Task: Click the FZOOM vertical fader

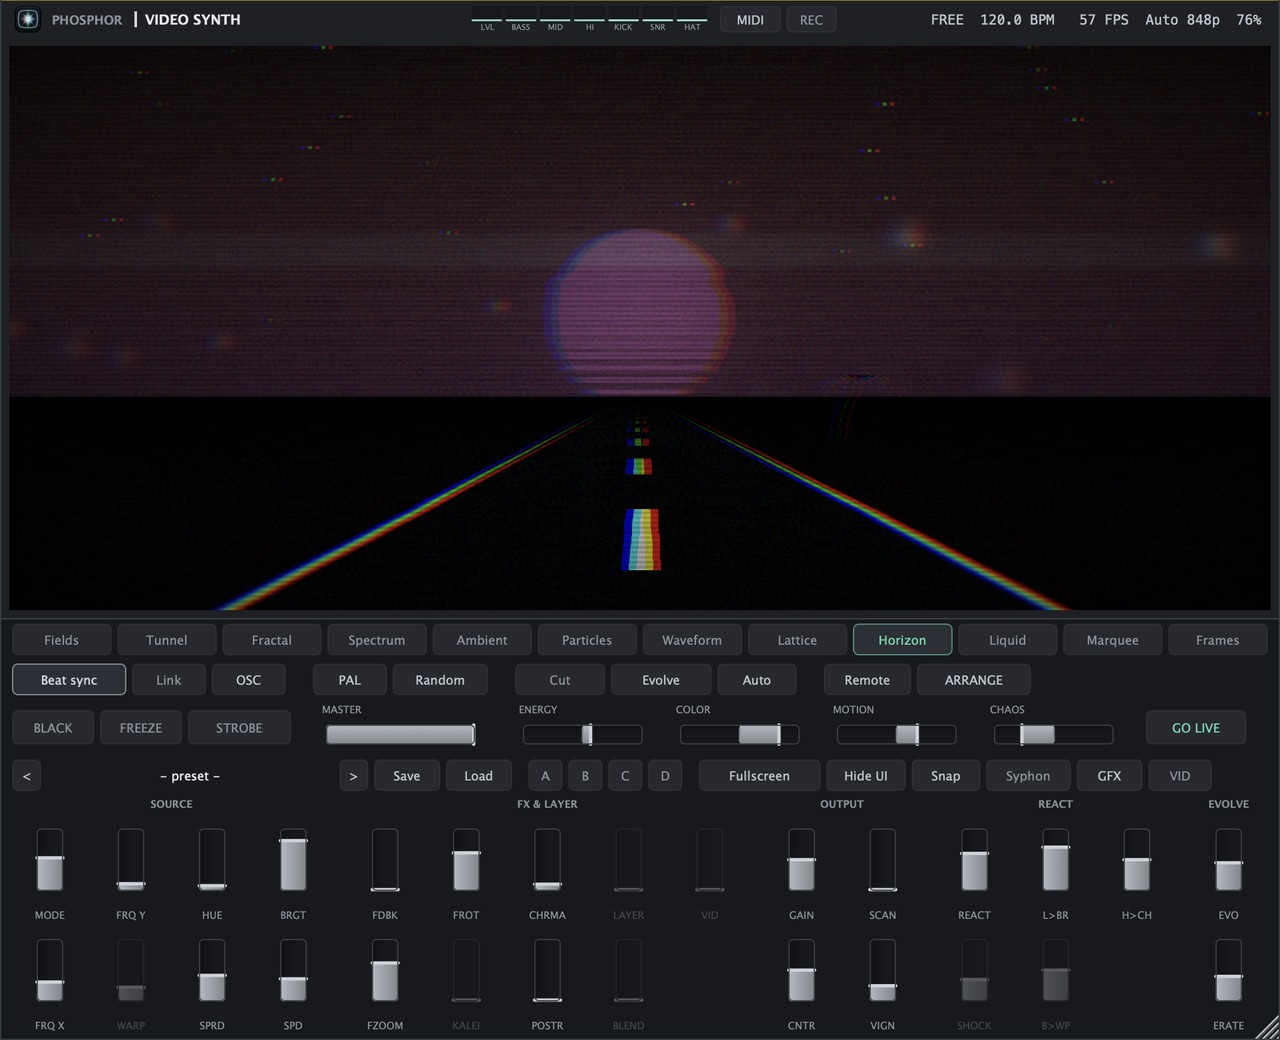Action: pyautogui.click(x=385, y=970)
